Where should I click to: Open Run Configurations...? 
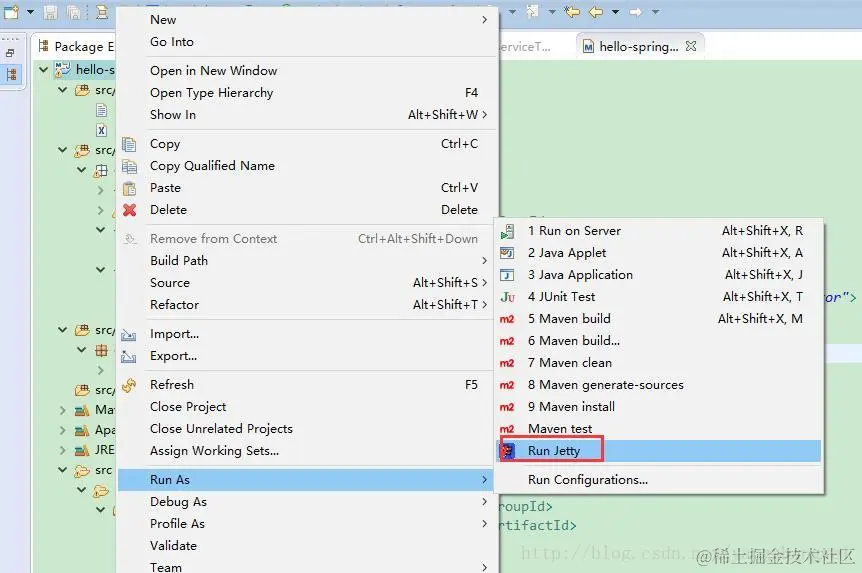click(659, 480)
